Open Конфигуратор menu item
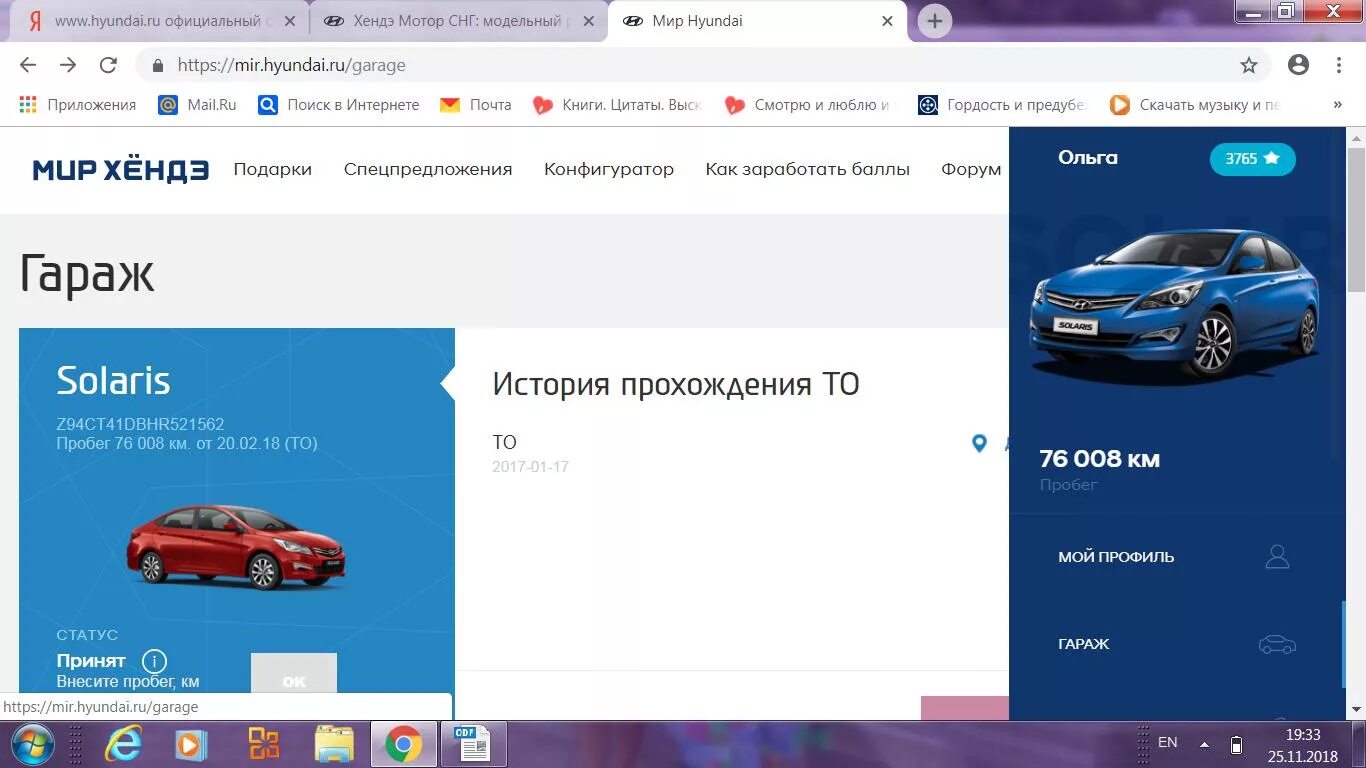The width and height of the screenshot is (1366, 768). [x=609, y=169]
